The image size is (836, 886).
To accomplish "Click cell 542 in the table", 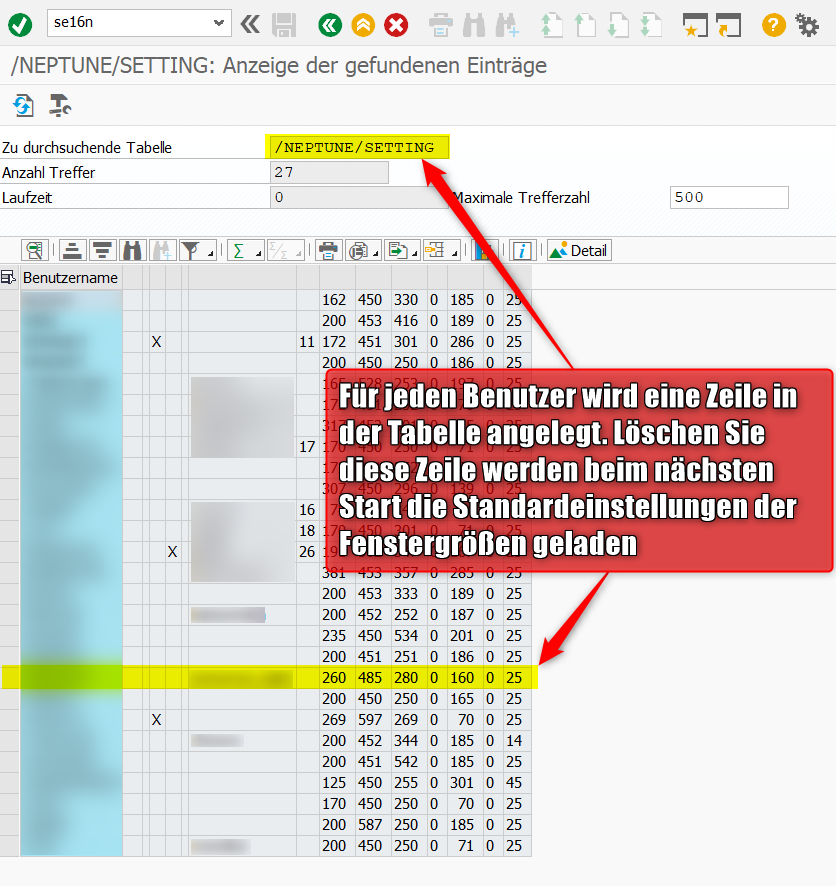I will (x=409, y=761).
